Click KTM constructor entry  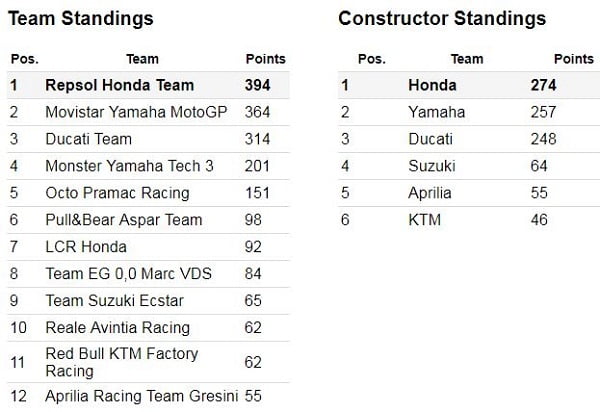click(x=425, y=220)
